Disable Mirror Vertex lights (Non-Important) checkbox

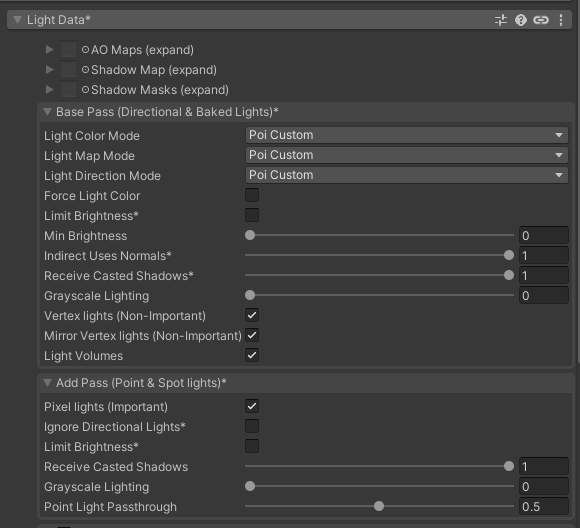pyautogui.click(x=252, y=335)
